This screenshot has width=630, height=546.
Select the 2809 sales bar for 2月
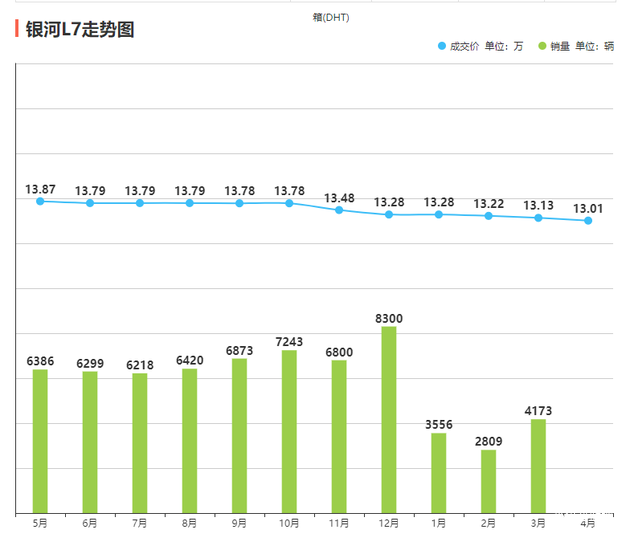click(x=488, y=481)
